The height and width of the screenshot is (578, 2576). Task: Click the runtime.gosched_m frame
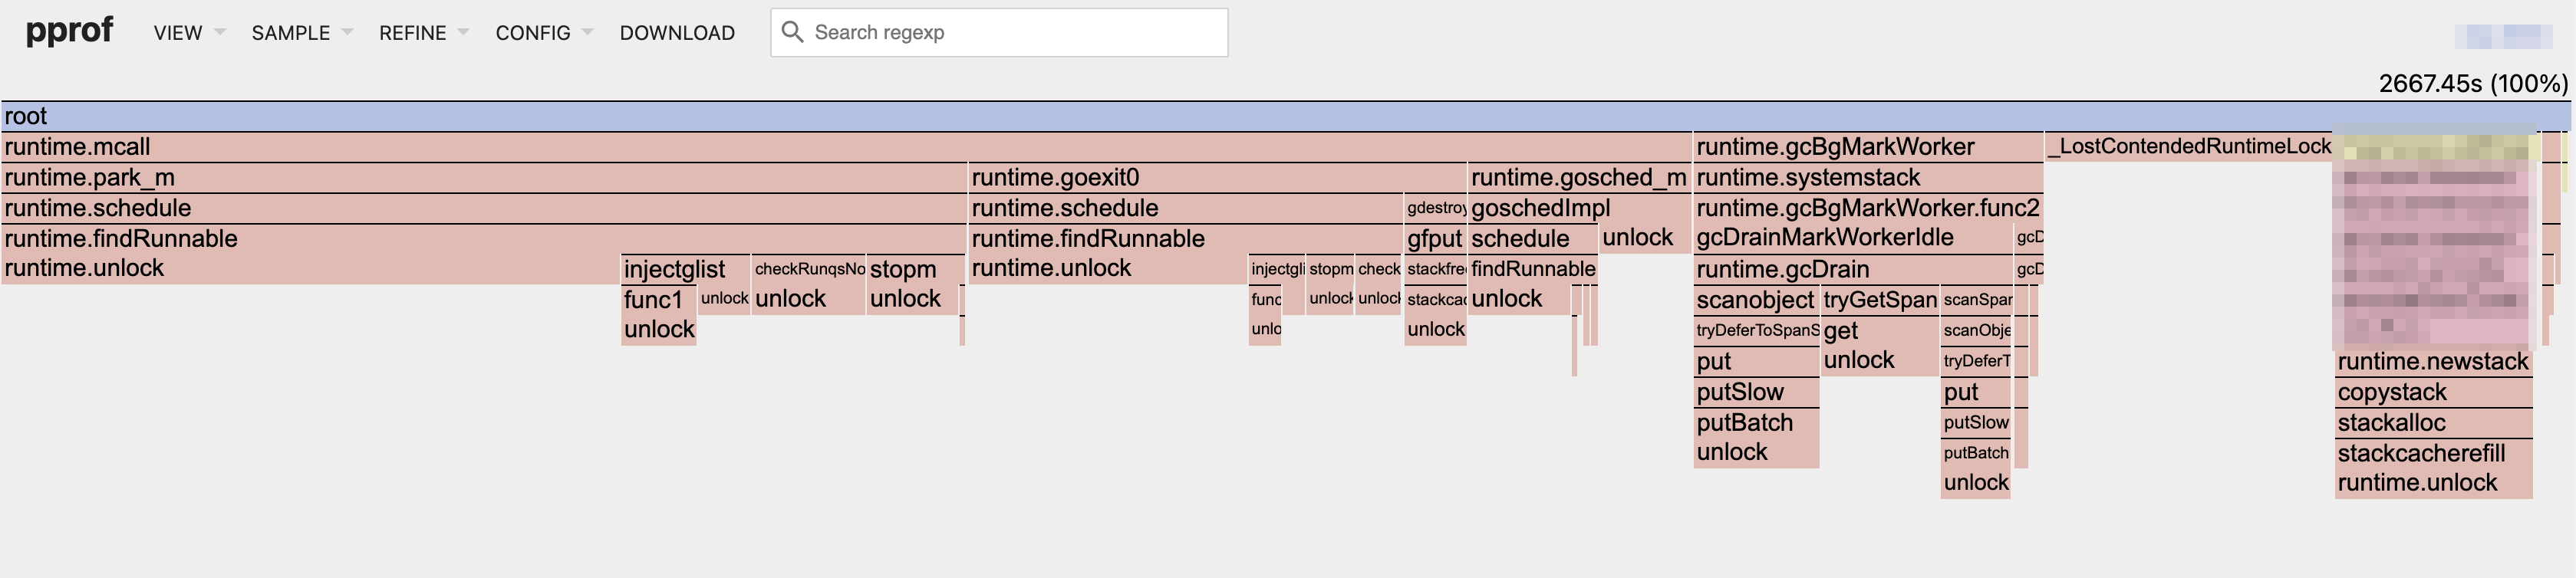coord(1578,178)
